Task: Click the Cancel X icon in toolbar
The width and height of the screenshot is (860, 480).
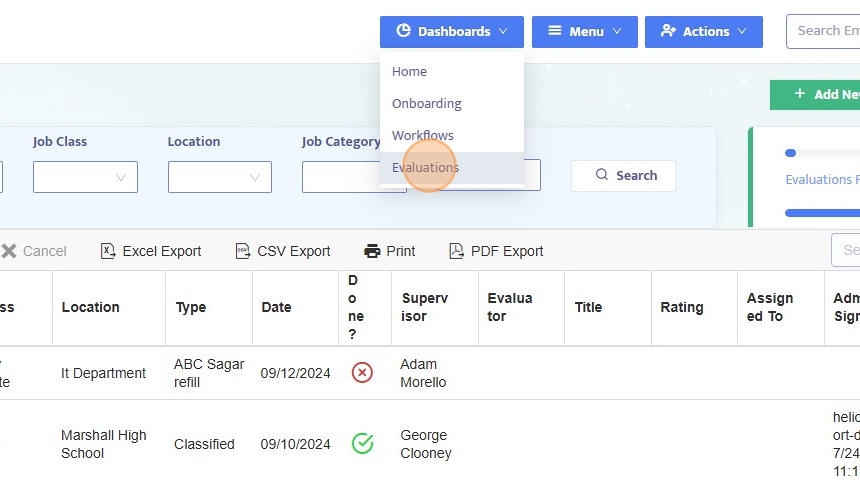Action: pyautogui.click(x=9, y=251)
